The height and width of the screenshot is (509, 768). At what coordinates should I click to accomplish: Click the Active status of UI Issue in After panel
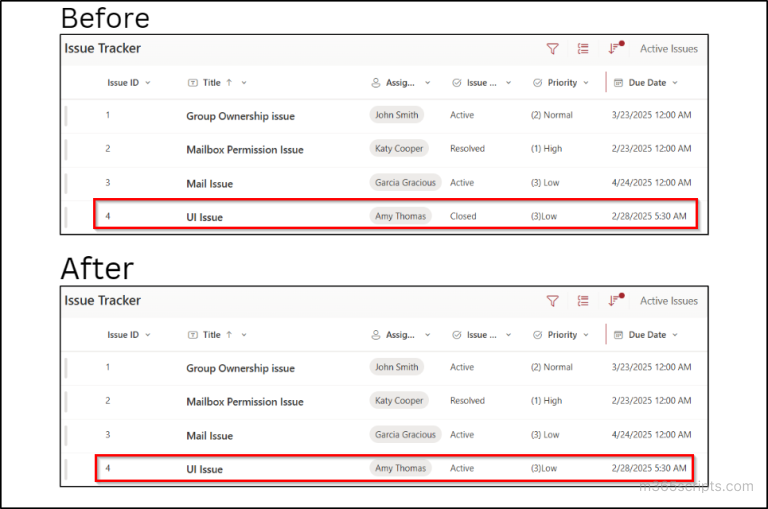point(462,468)
